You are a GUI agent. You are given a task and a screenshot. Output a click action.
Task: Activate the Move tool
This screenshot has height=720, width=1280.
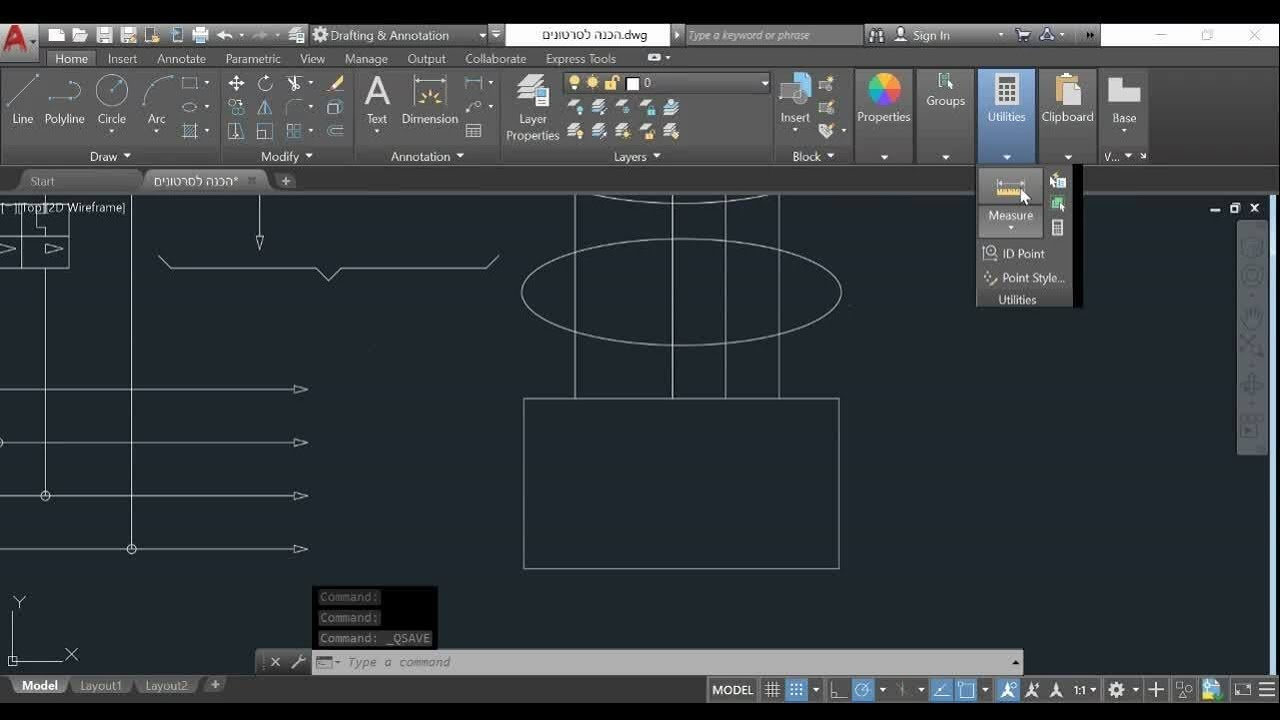[x=236, y=83]
